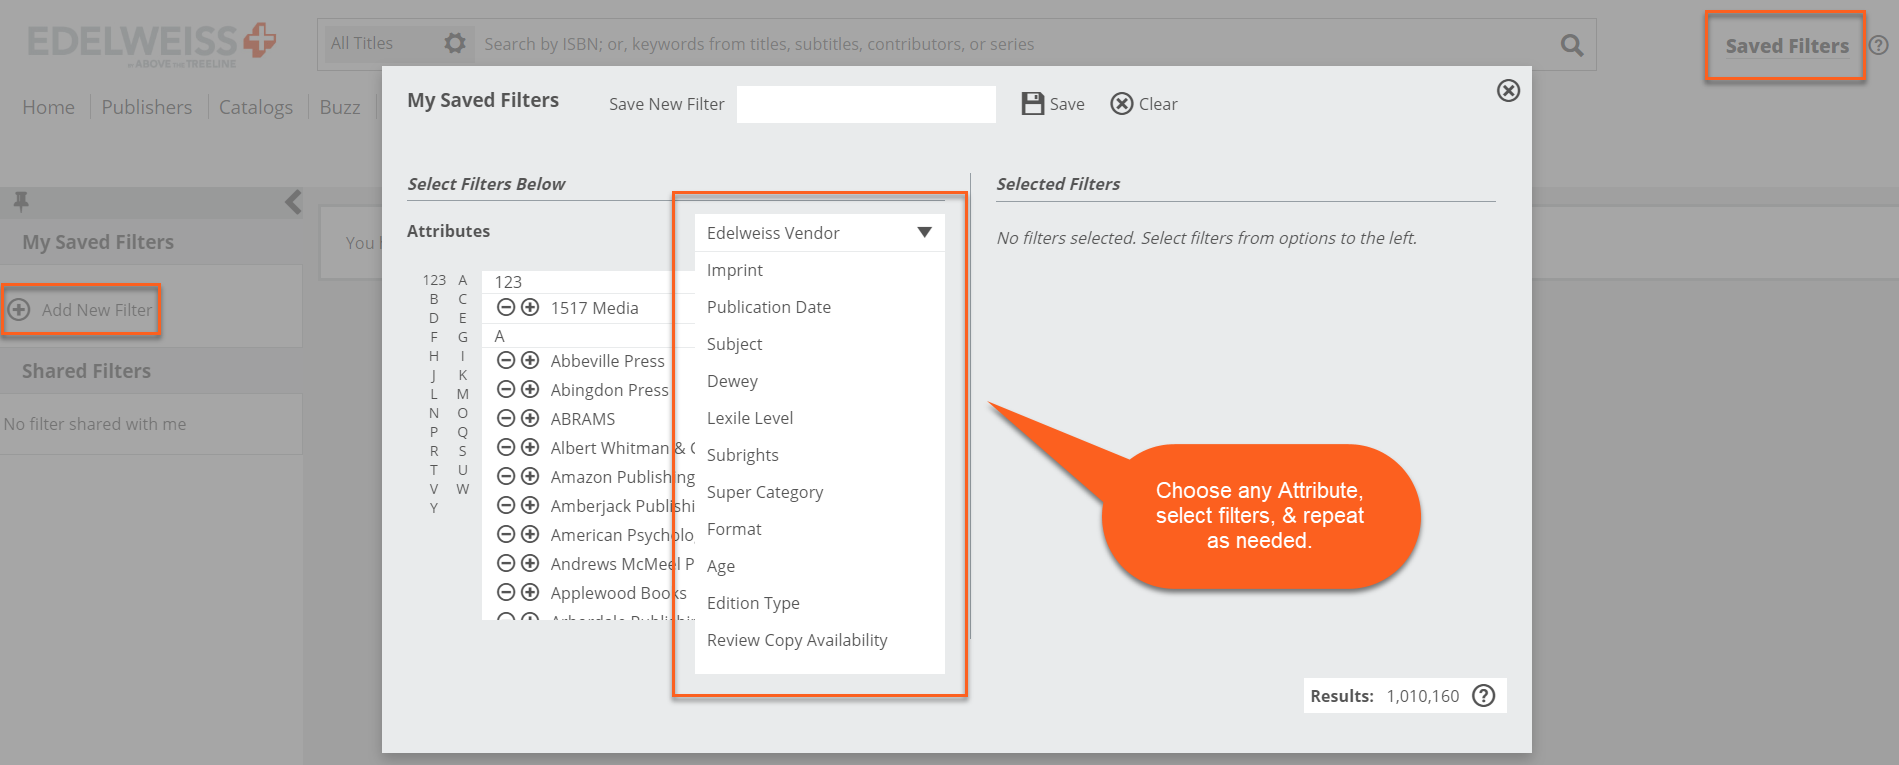Click the 1517 Media vendor name

[x=594, y=308]
